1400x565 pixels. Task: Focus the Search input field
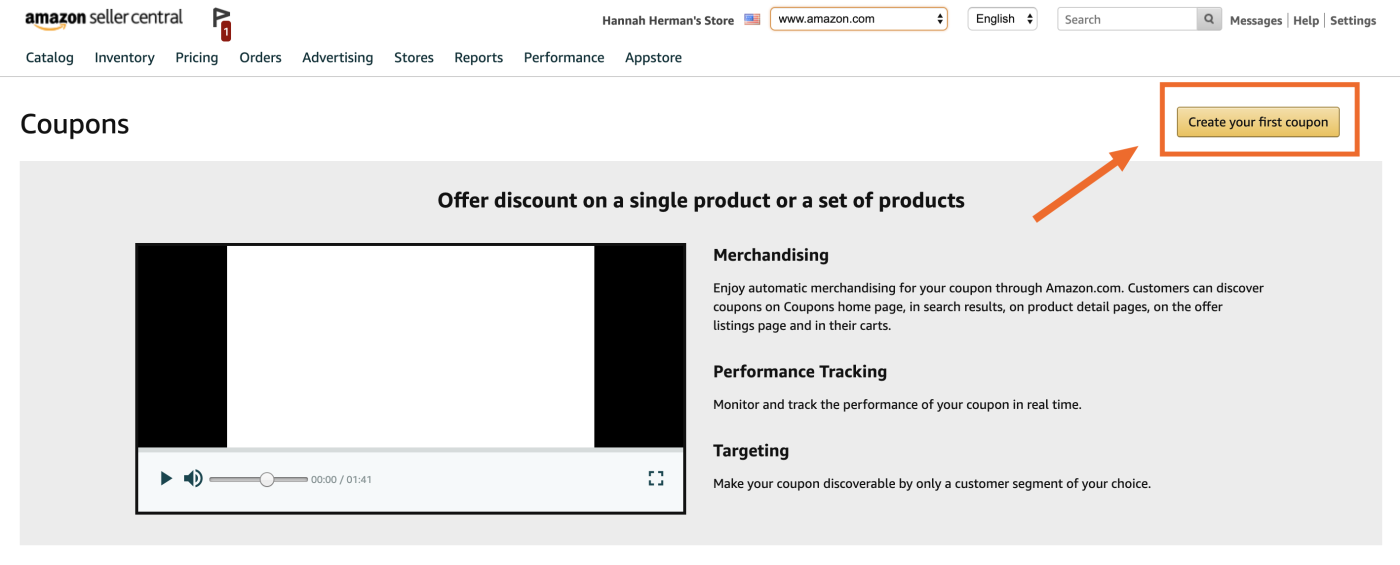tap(1127, 19)
